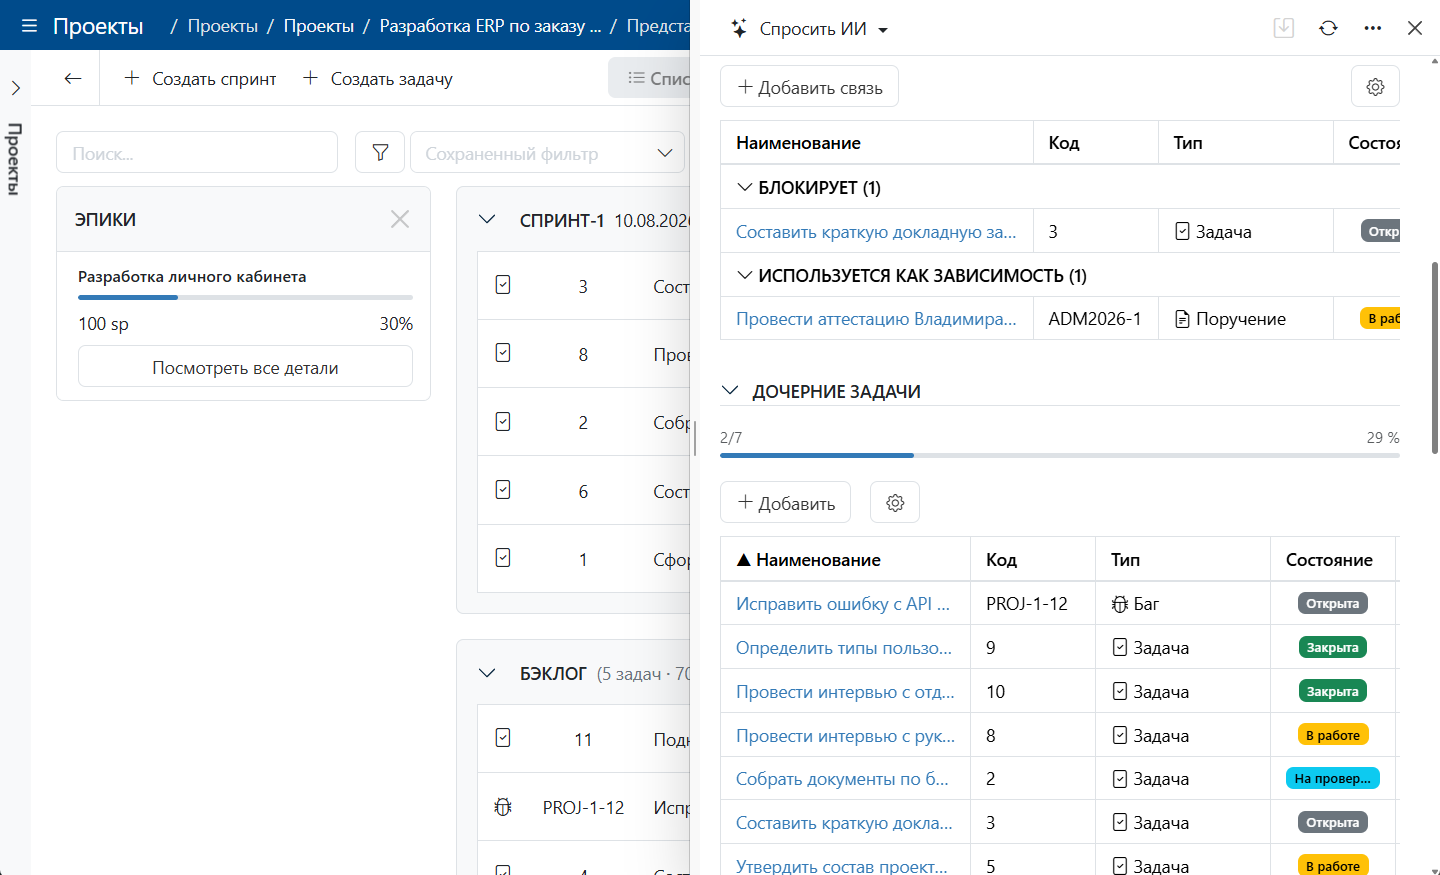Image resolution: width=1440 pixels, height=875 pixels.
Task: Refresh the task panel
Action: coord(1328,28)
